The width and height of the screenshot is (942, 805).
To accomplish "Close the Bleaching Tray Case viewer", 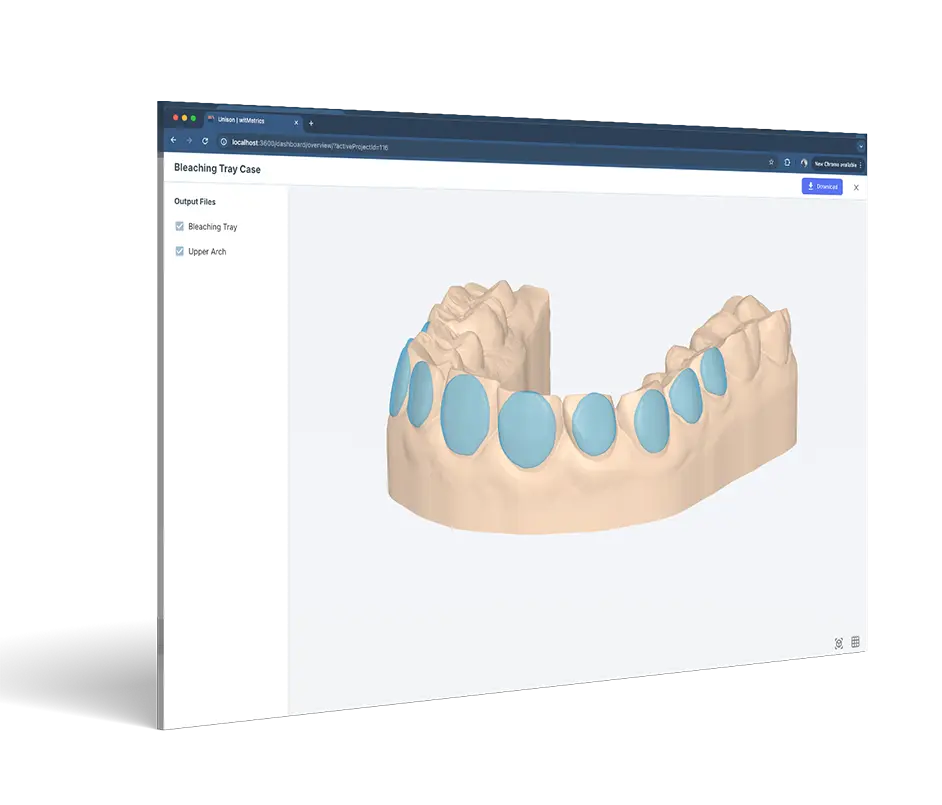I will pos(856,188).
